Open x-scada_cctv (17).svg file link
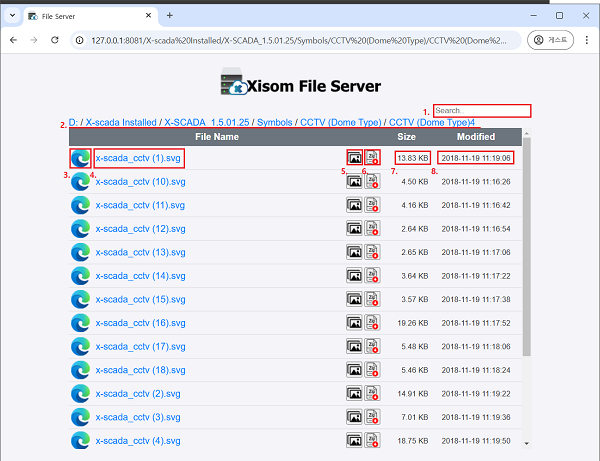 [140, 347]
